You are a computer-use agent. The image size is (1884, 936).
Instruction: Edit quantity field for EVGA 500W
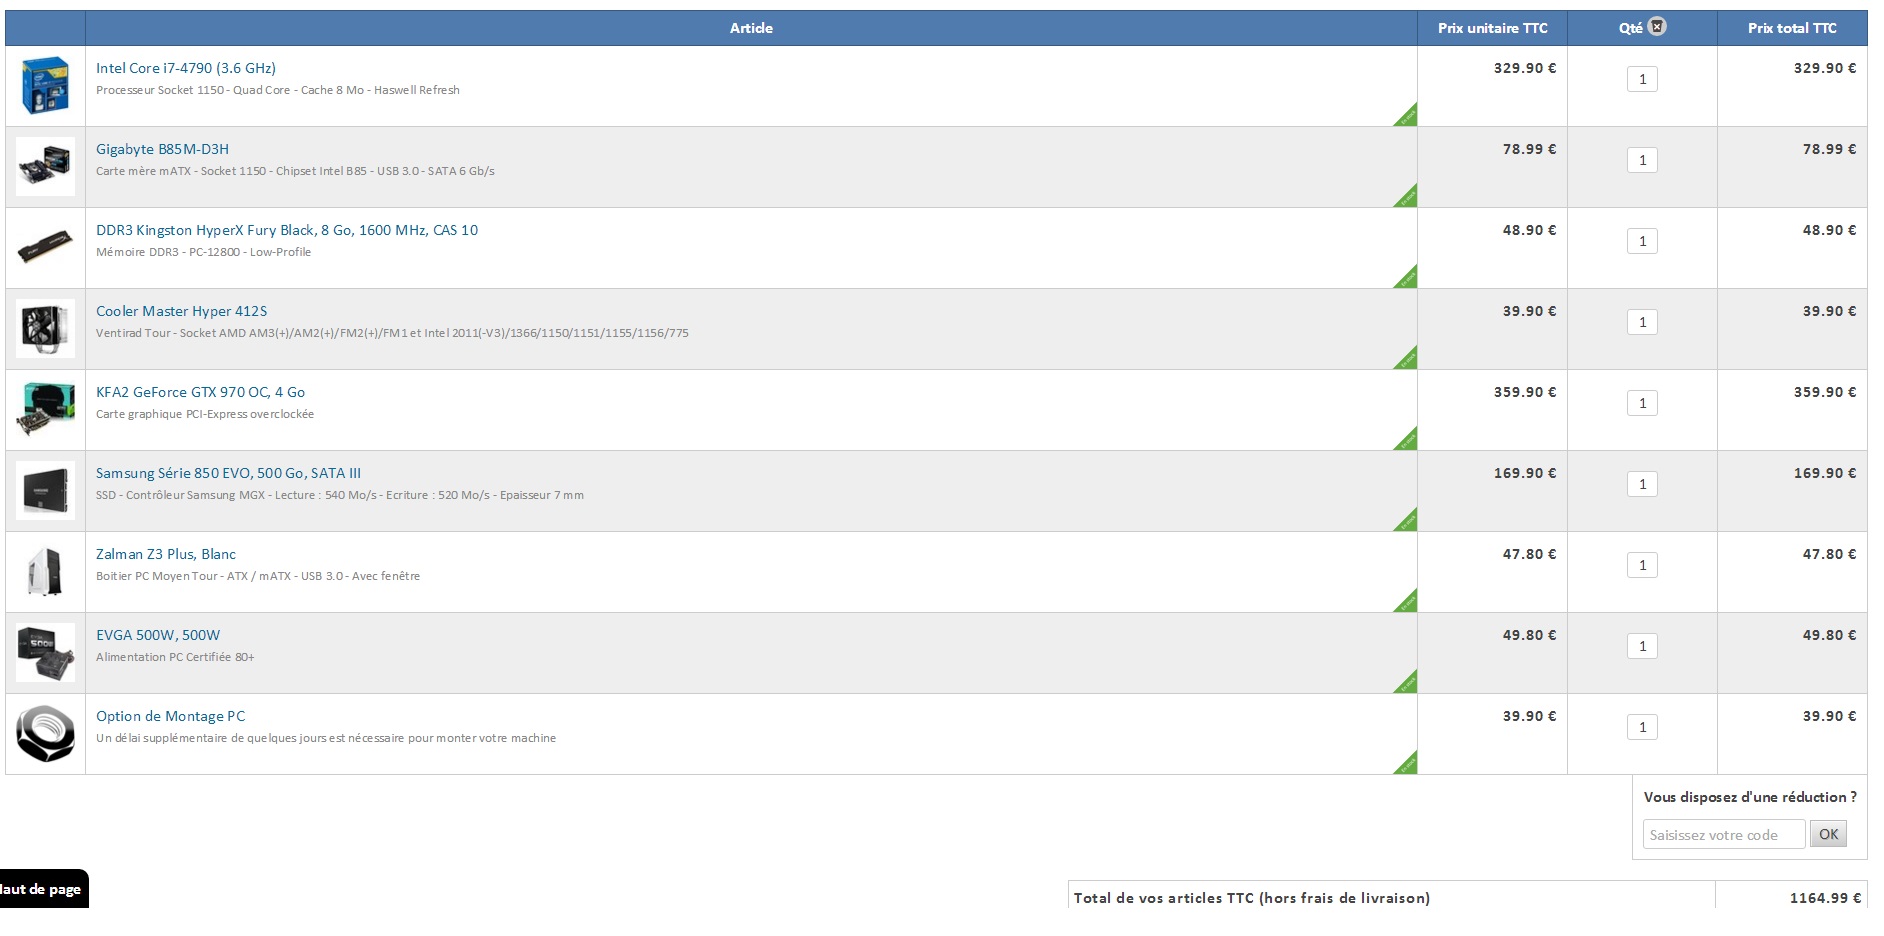1642,646
